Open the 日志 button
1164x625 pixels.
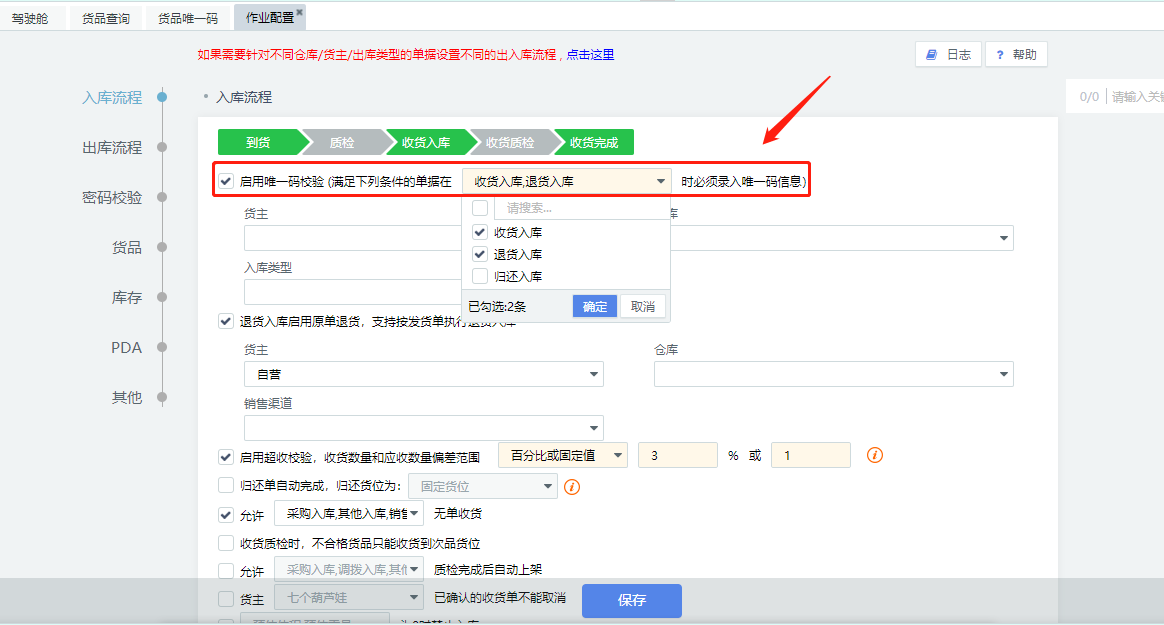coord(949,54)
